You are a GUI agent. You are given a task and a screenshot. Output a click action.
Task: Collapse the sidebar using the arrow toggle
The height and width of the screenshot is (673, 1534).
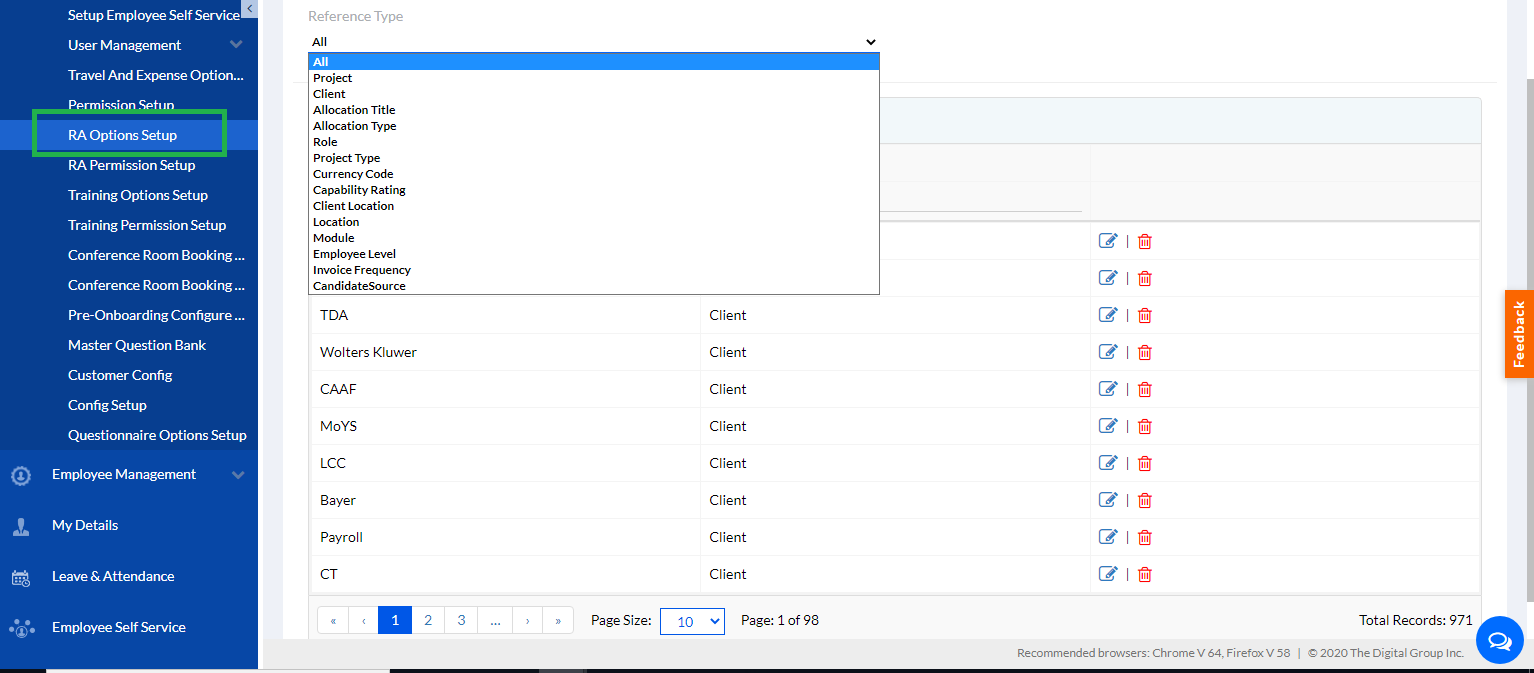click(x=249, y=9)
